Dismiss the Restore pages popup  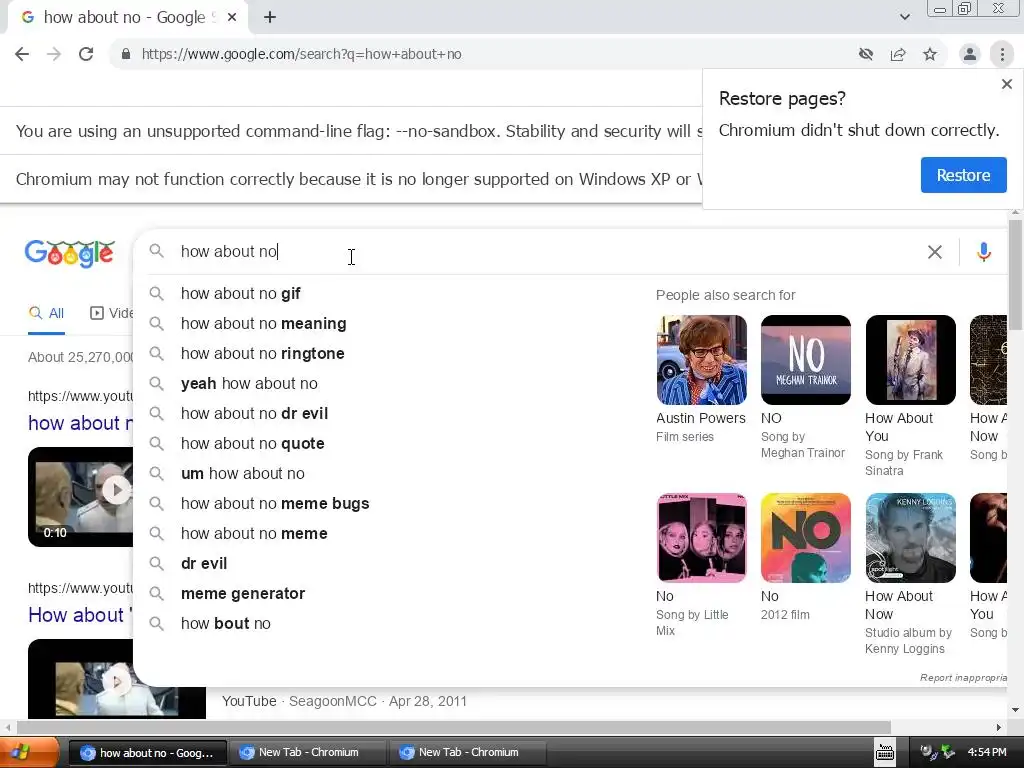1007,84
